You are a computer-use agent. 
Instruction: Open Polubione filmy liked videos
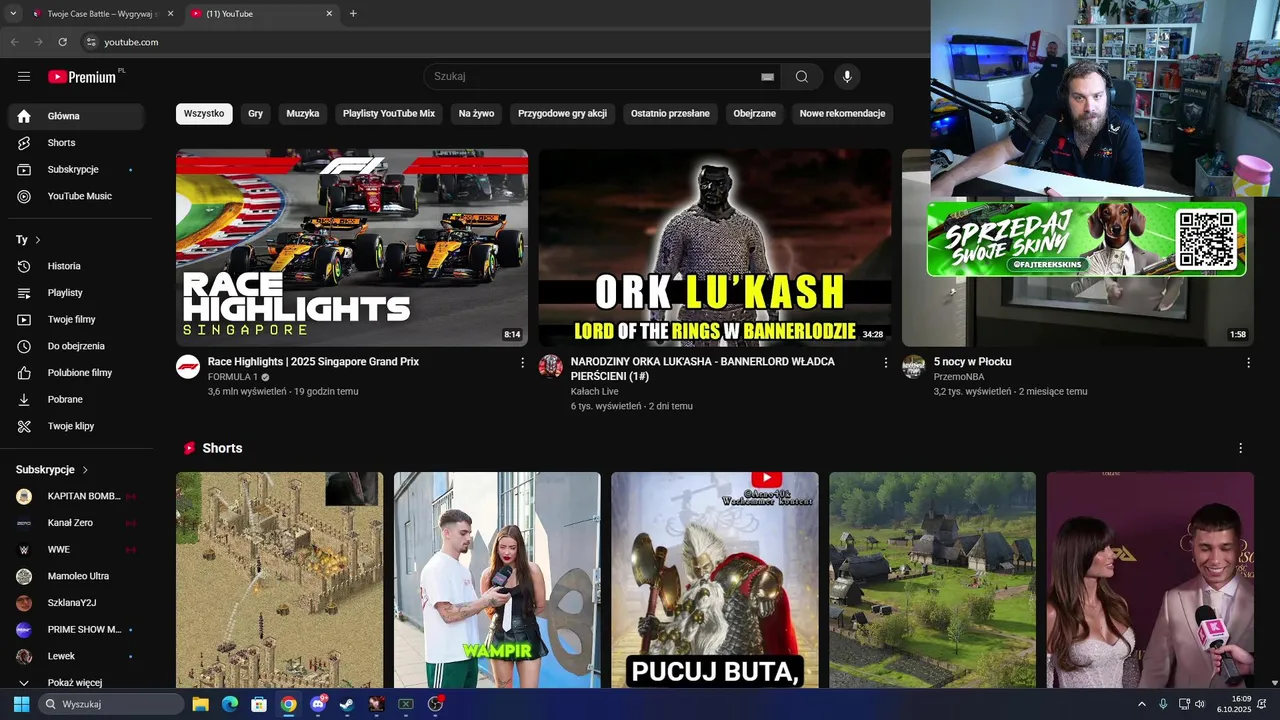[76, 373]
